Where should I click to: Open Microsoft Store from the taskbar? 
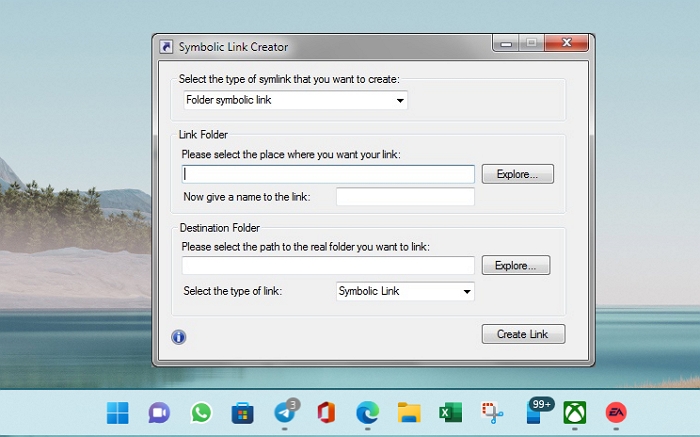click(x=242, y=413)
